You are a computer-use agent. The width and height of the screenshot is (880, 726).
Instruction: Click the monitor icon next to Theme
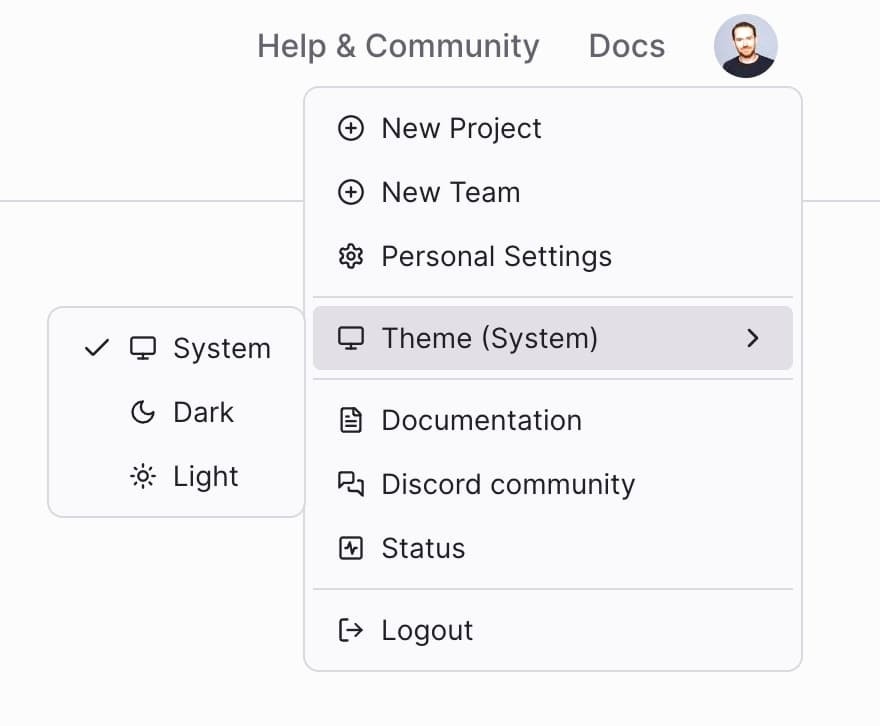pyautogui.click(x=351, y=338)
